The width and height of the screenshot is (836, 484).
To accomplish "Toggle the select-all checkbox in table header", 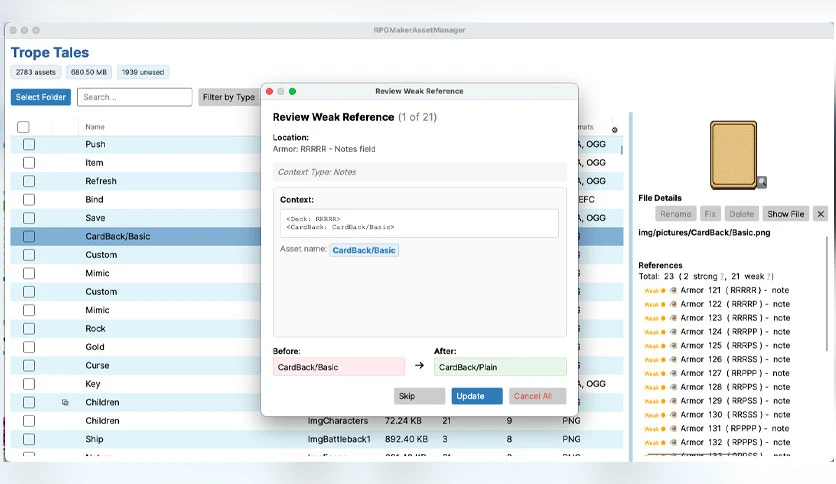I will pyautogui.click(x=23, y=127).
